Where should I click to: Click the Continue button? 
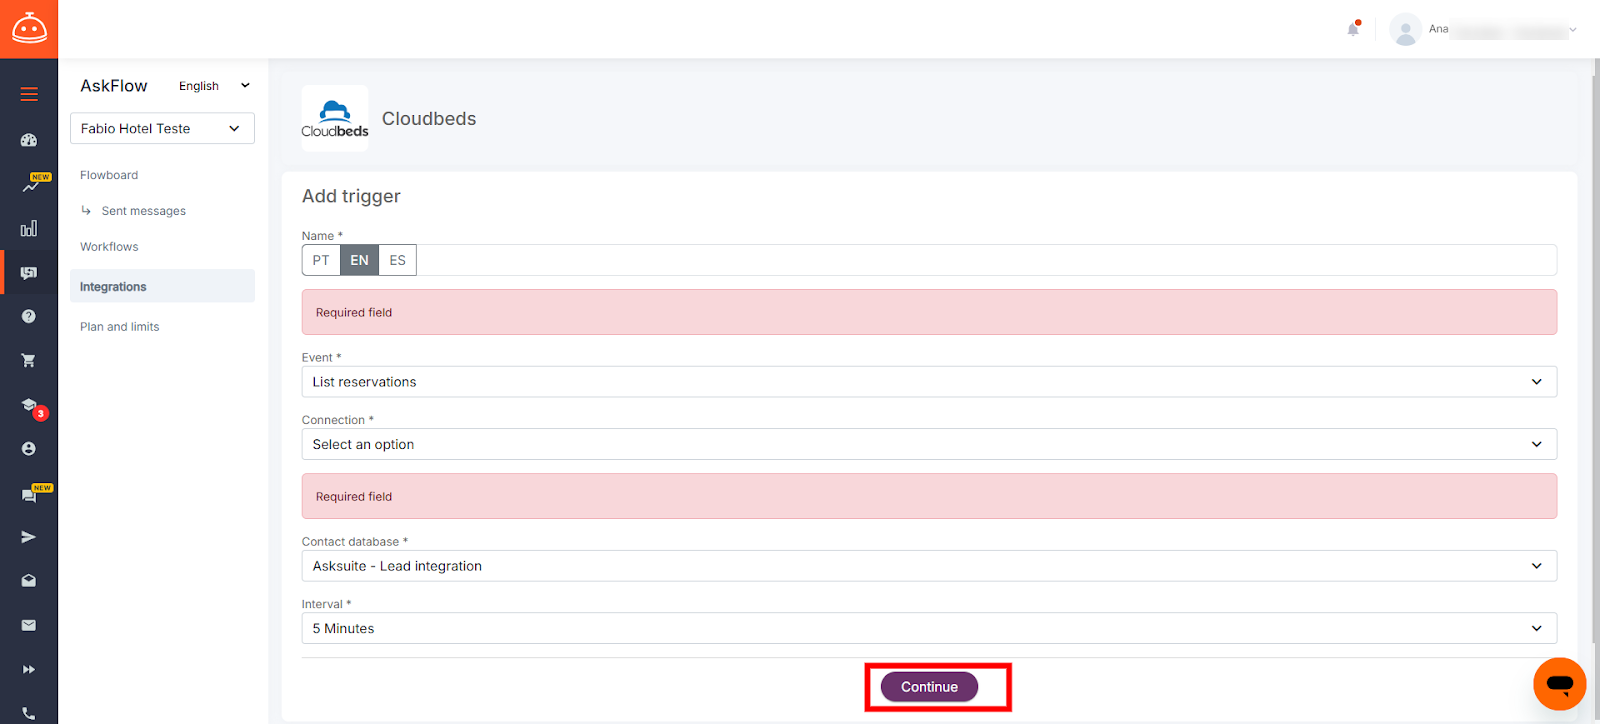929,687
